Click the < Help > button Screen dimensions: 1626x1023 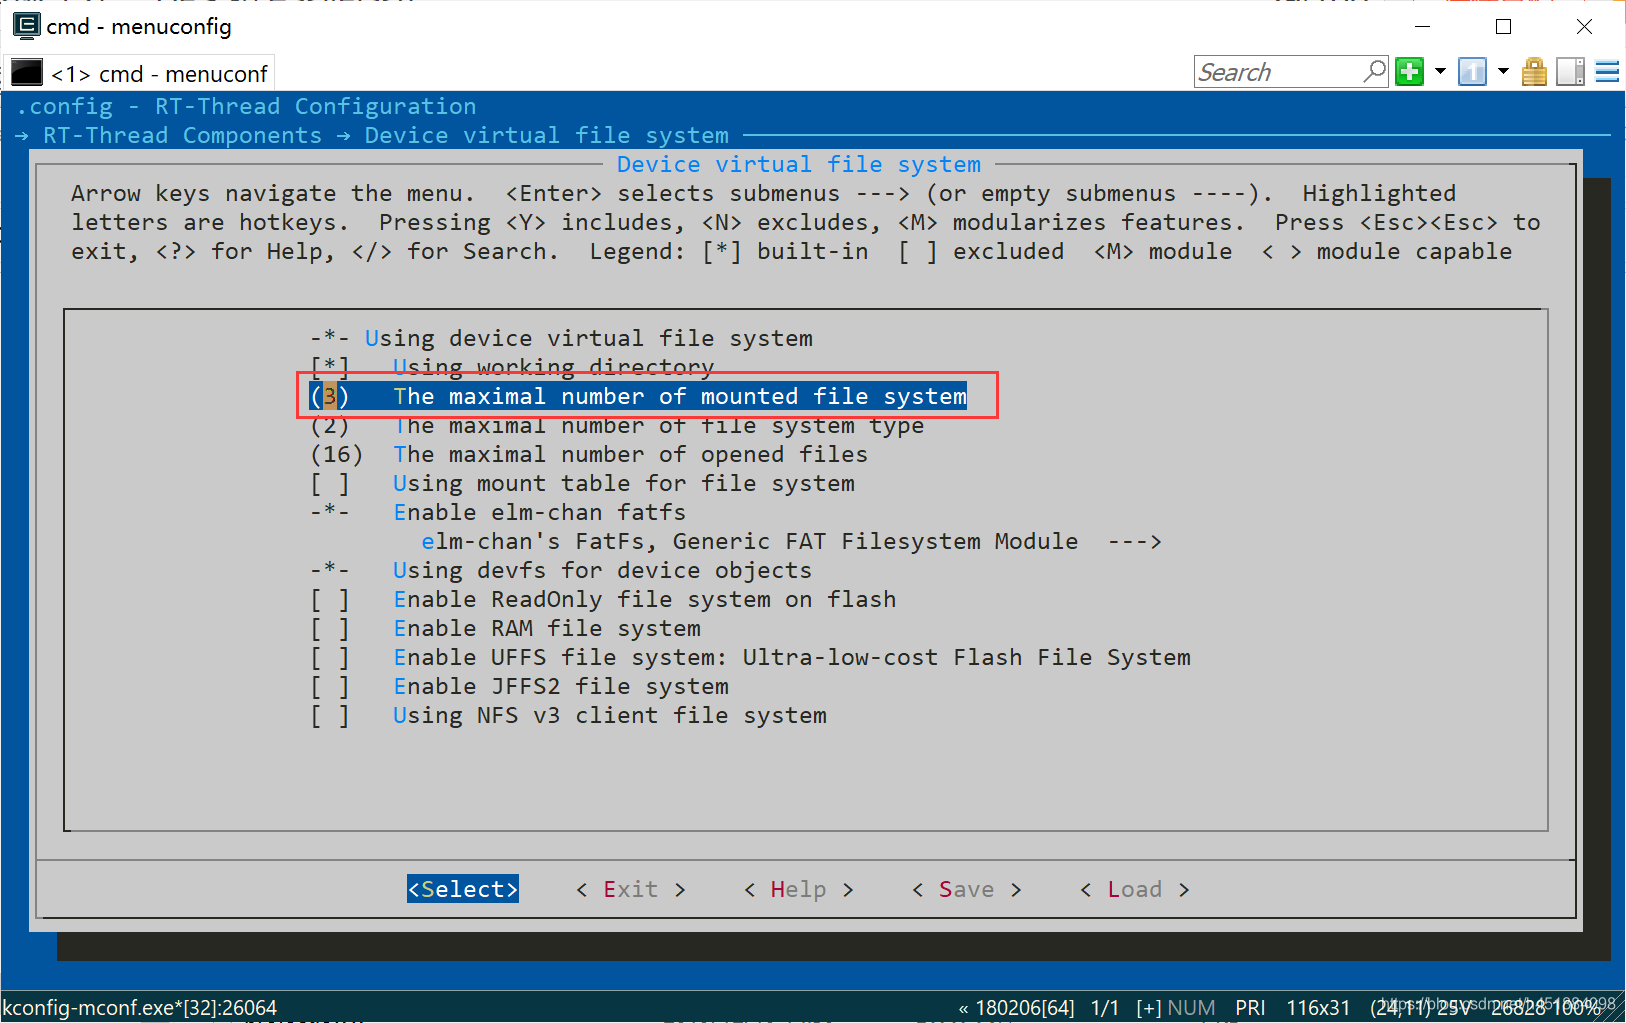click(x=798, y=889)
